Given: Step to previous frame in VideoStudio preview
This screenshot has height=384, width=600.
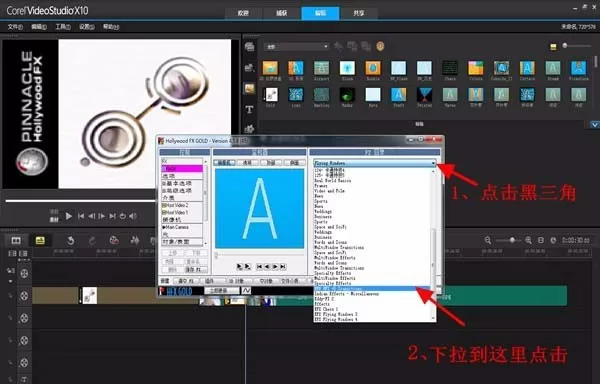Looking at the screenshot, I should [x=91, y=216].
